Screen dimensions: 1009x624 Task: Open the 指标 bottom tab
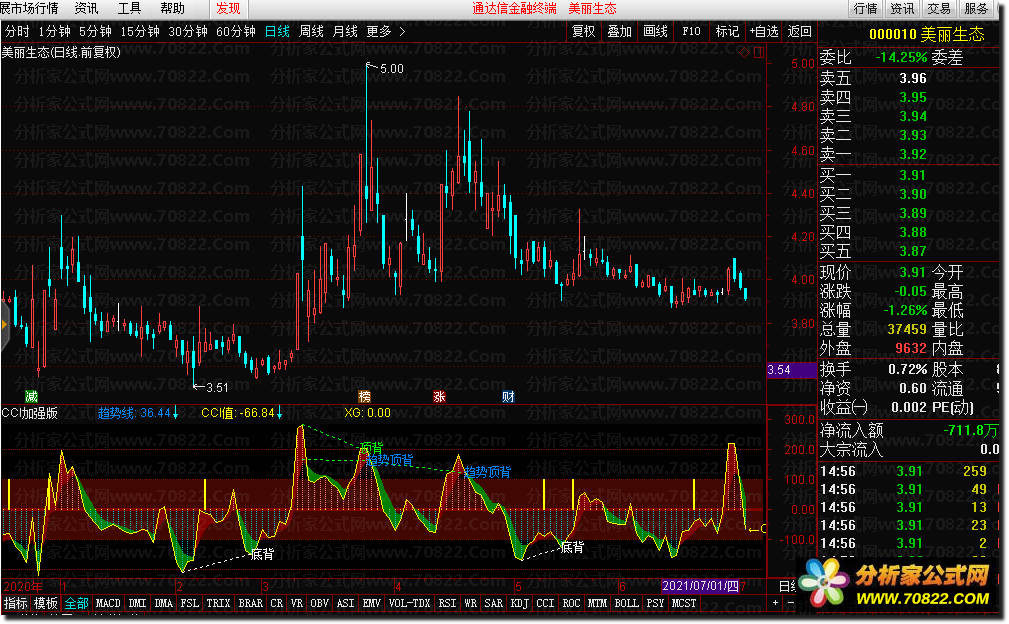tap(15, 603)
